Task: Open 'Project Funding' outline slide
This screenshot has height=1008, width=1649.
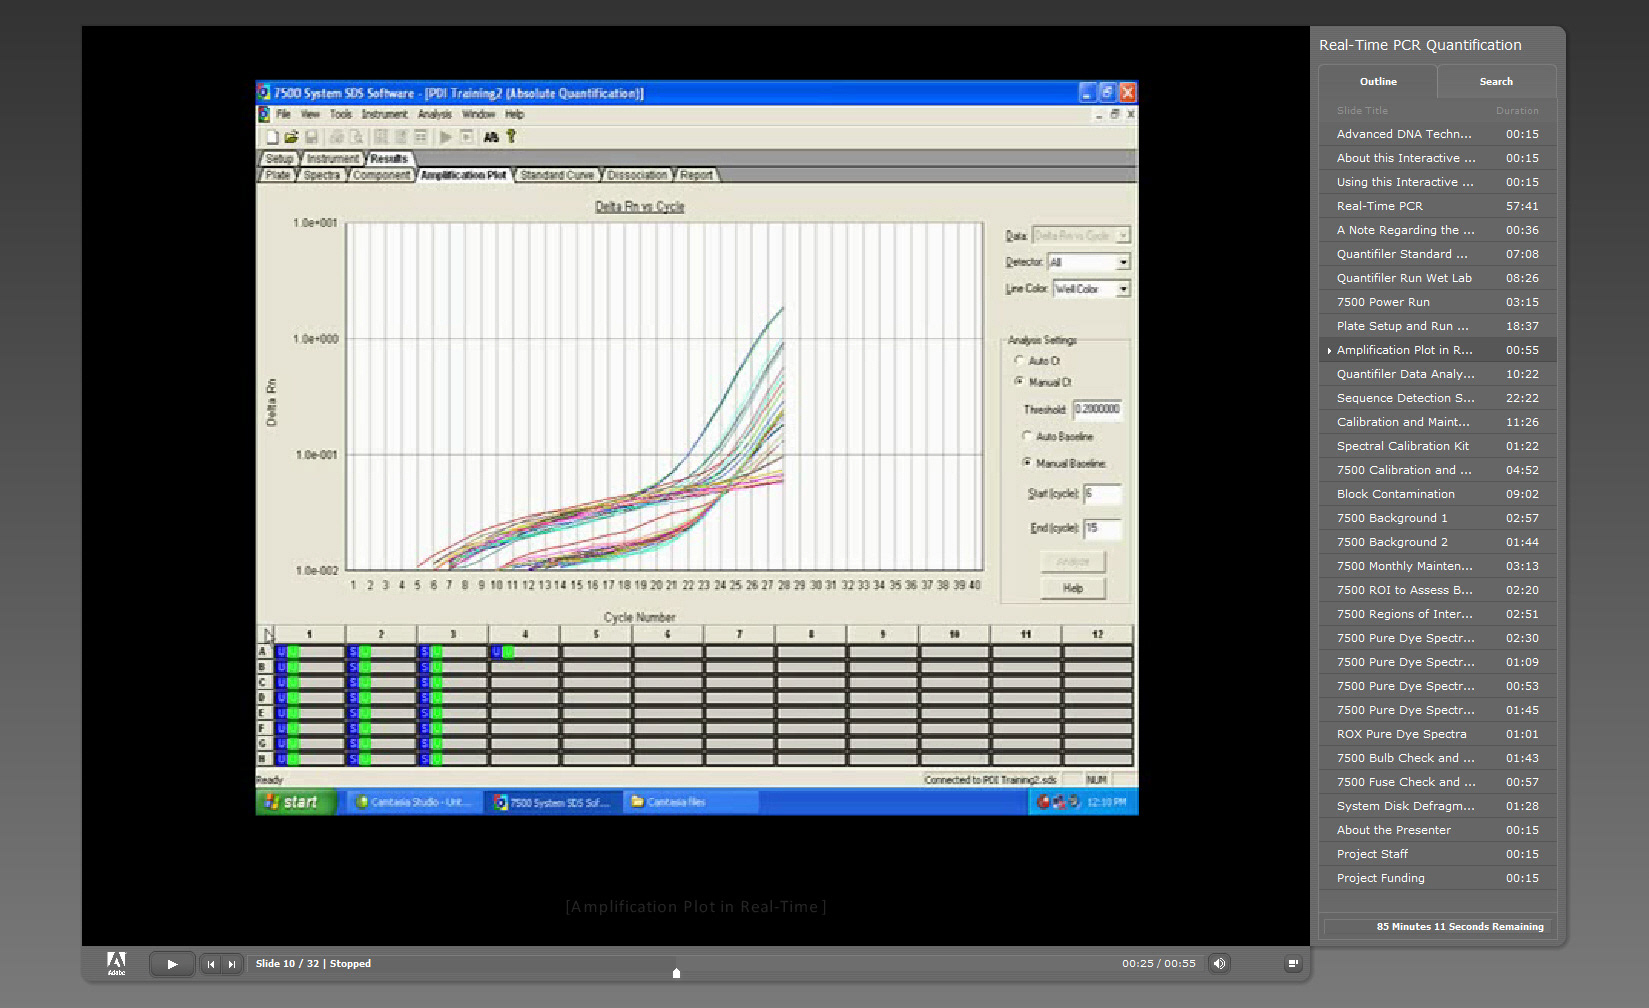Action: click(x=1437, y=878)
